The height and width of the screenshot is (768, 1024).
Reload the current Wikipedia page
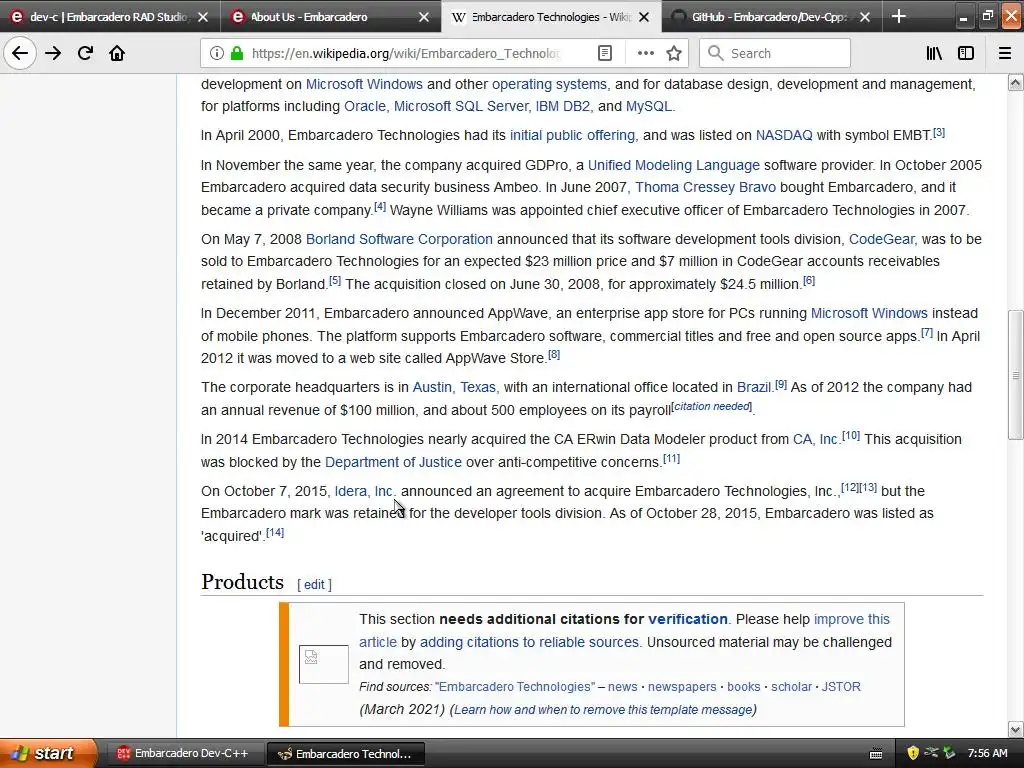tap(85, 53)
